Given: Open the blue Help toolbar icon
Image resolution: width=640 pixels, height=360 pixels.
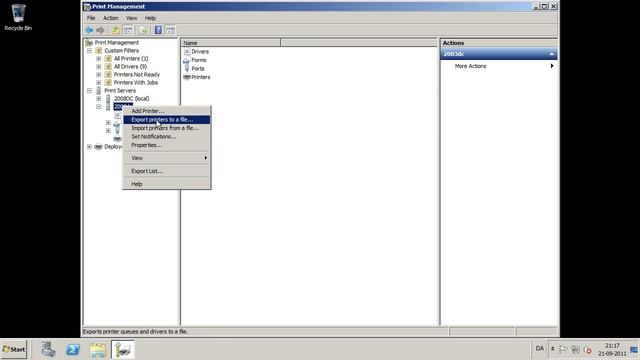Looking at the screenshot, I should pos(158,30).
